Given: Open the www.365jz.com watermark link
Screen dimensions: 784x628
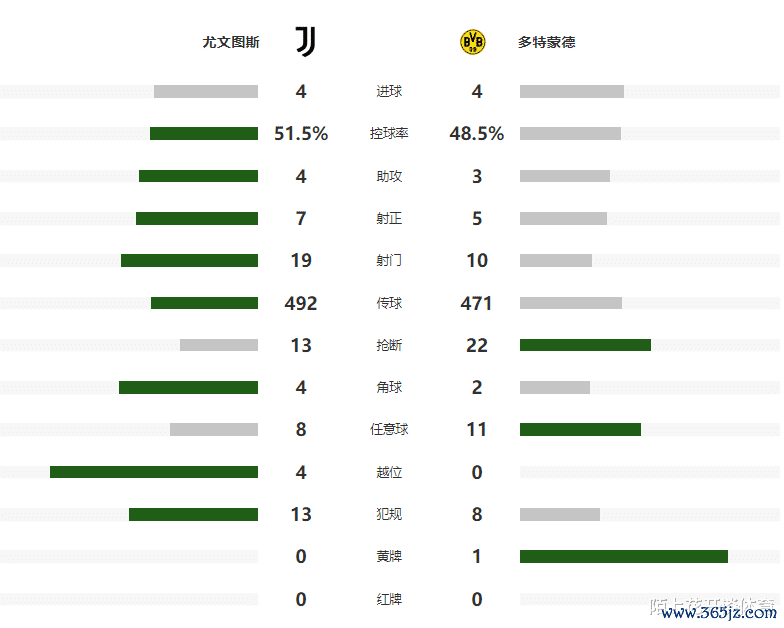Looking at the screenshot, I should point(718,612).
